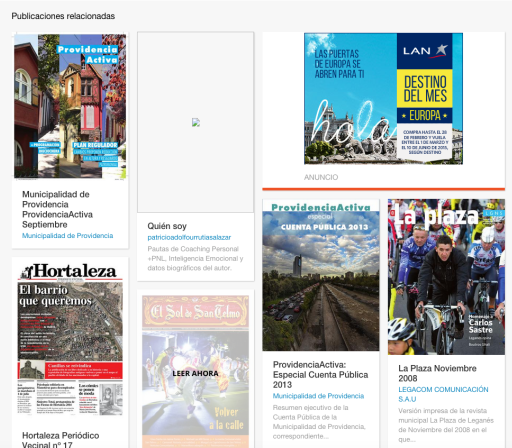Click the broken image in Quién soy card
The width and height of the screenshot is (512, 448).
[x=196, y=122]
